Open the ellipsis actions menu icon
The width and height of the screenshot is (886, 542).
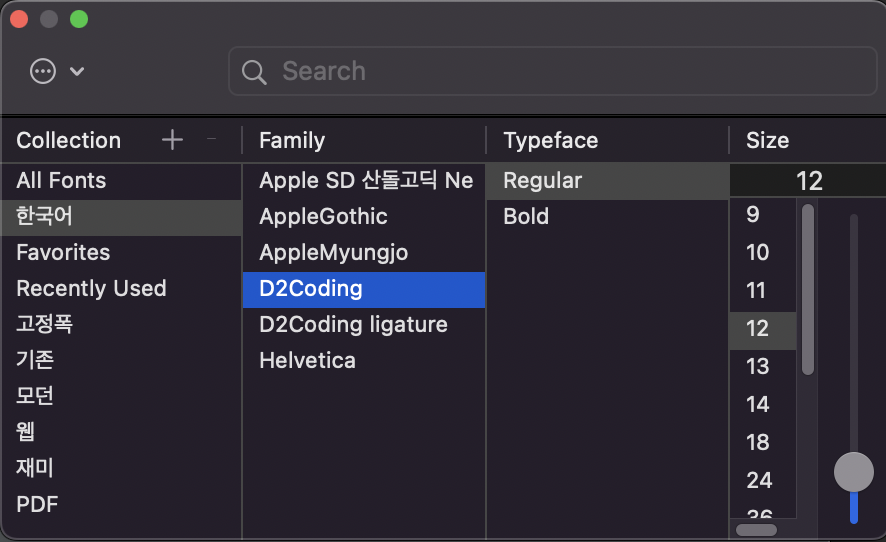pos(43,71)
